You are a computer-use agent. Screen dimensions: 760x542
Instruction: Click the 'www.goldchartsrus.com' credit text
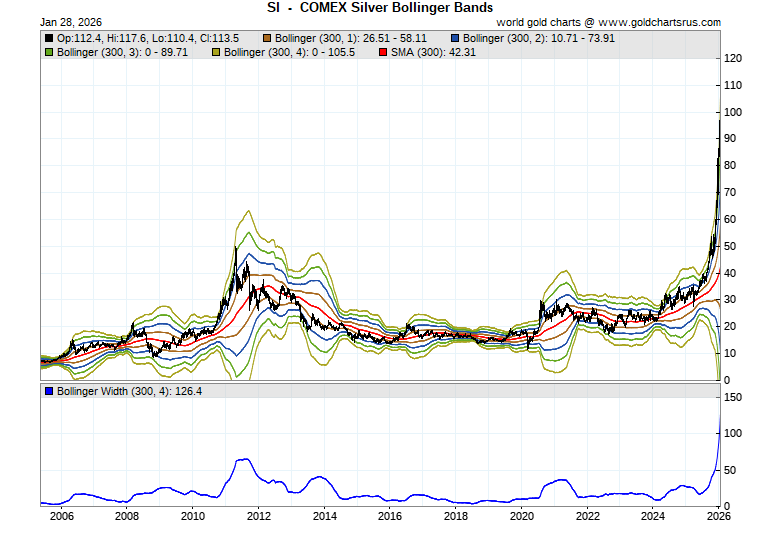coord(659,22)
